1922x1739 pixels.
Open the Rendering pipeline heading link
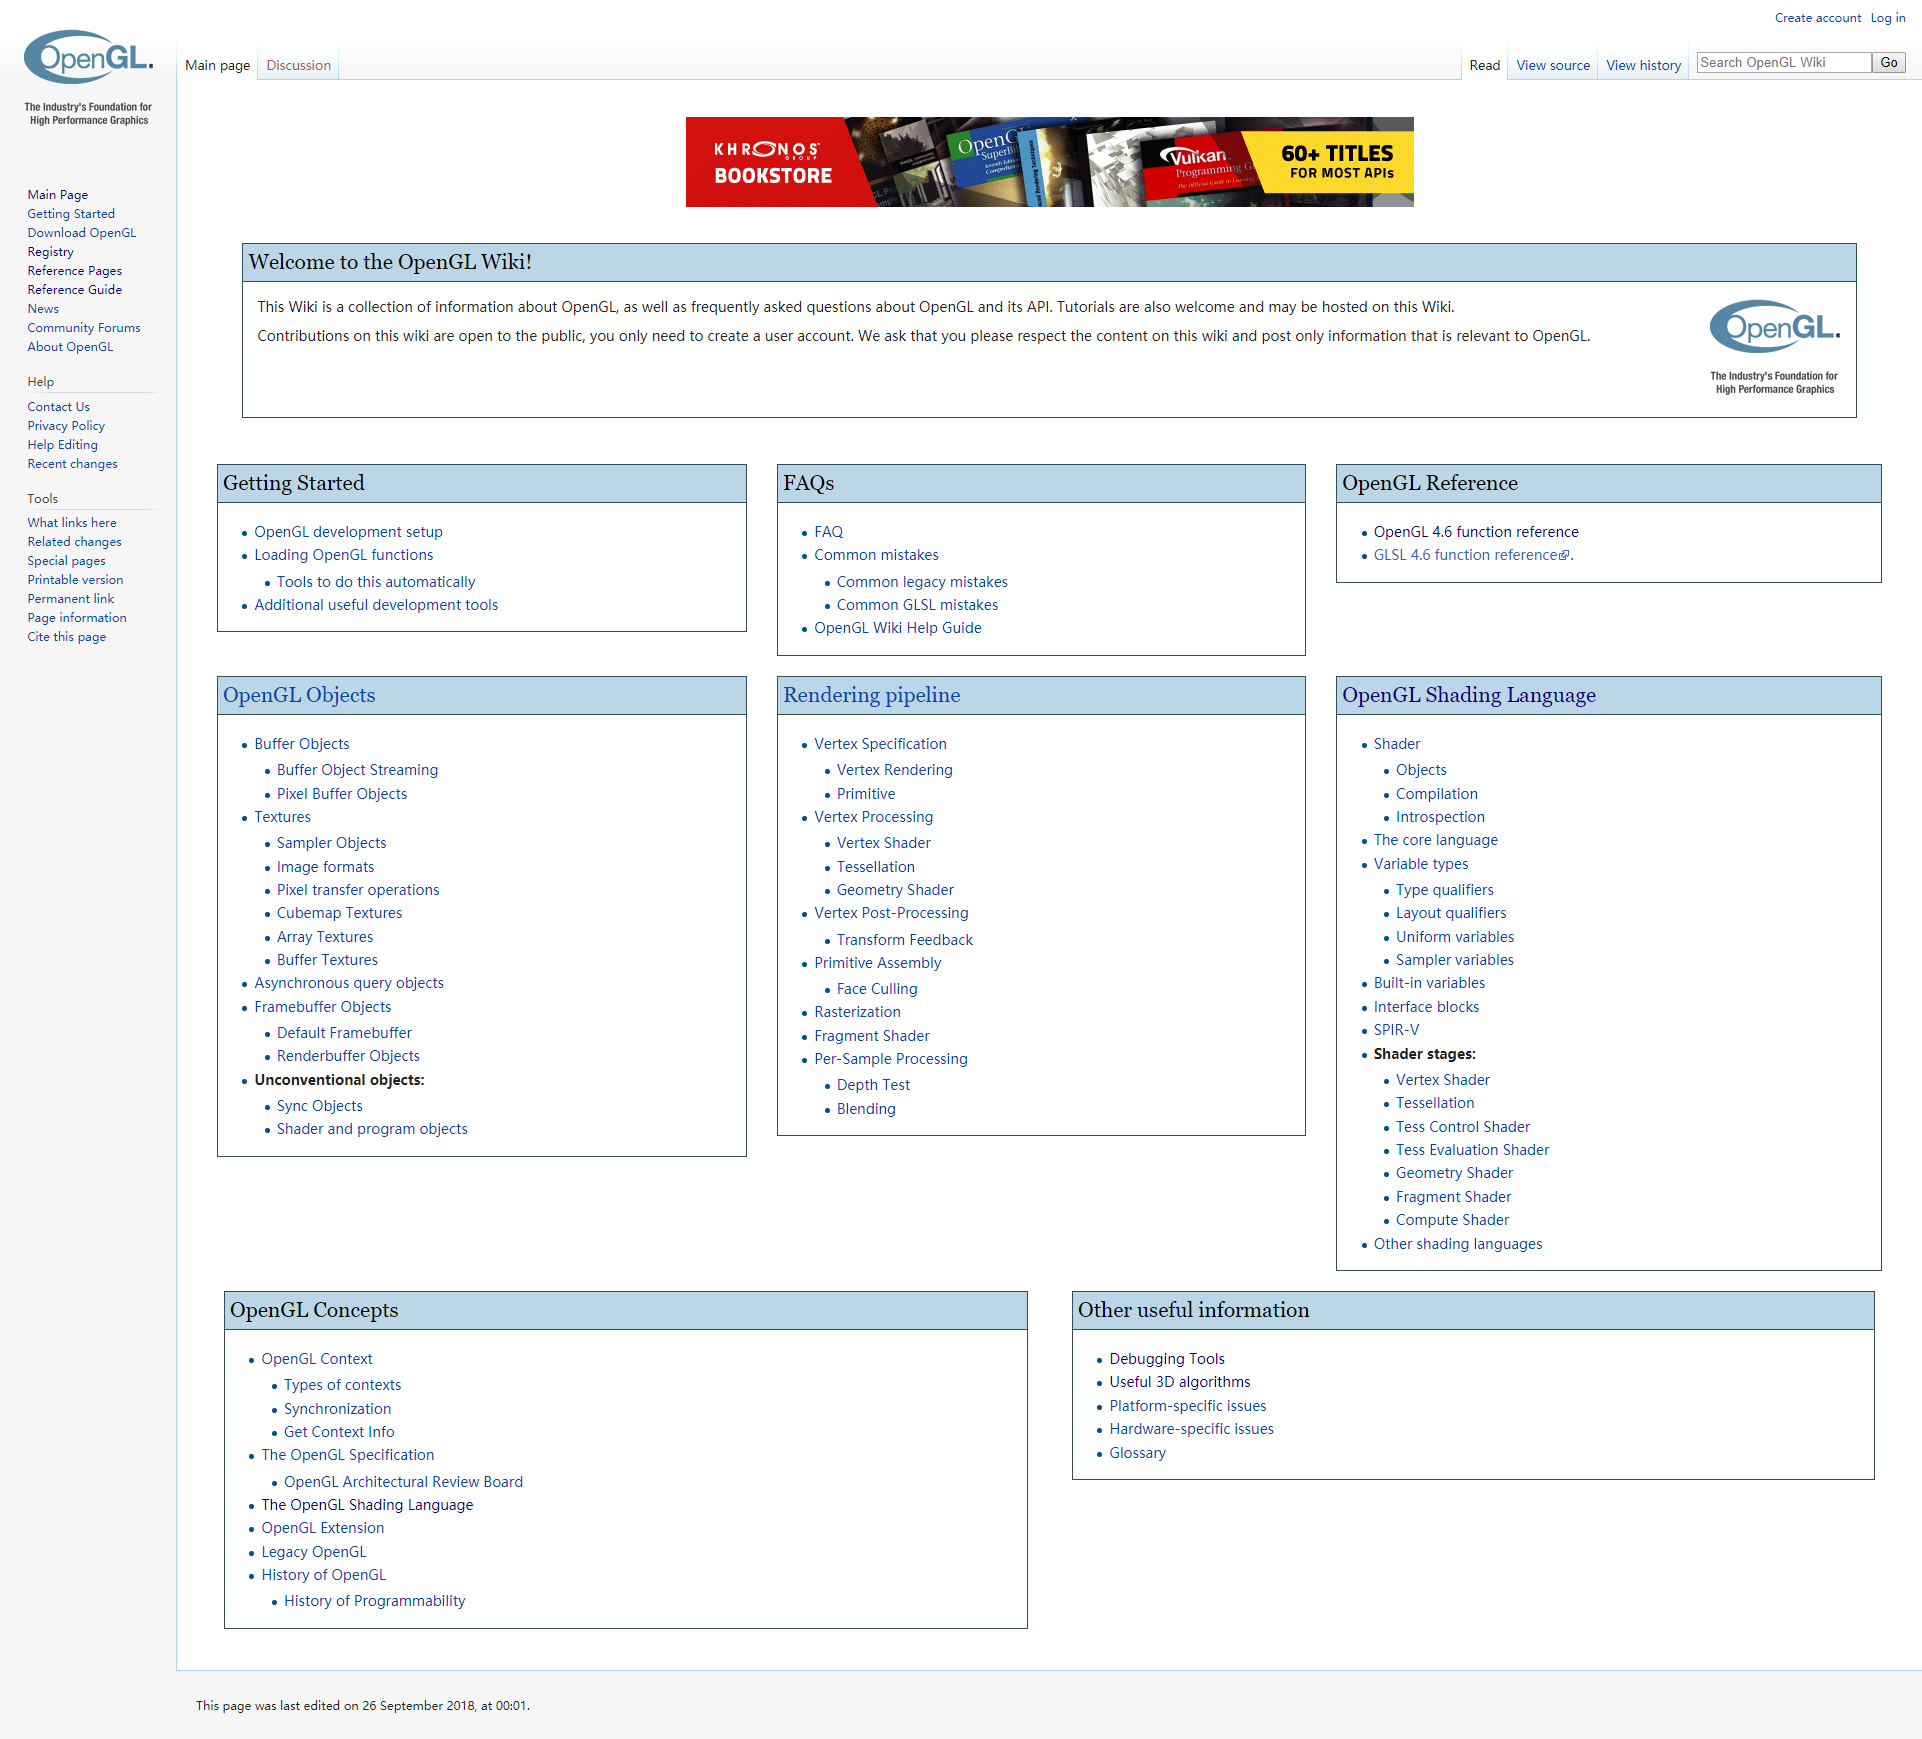871,695
